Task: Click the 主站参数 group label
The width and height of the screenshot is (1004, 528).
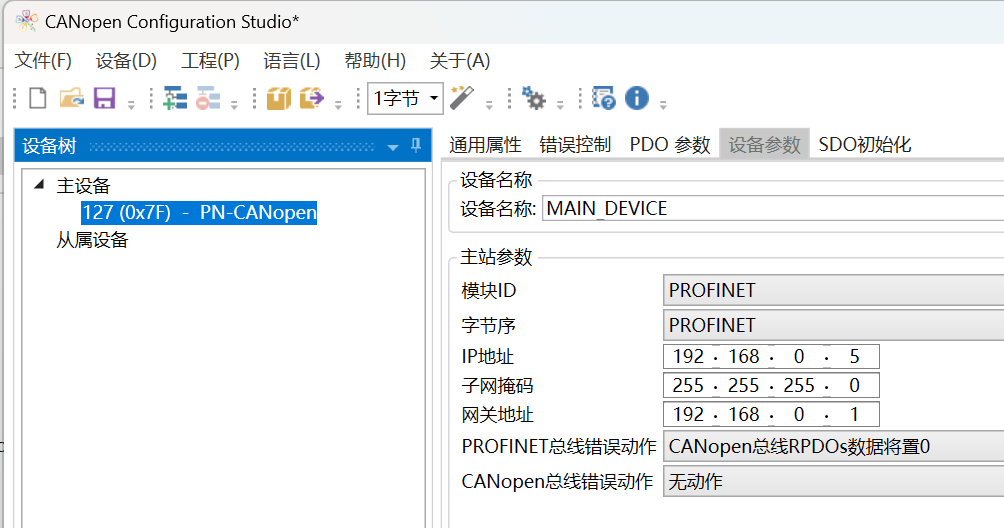Action: 496,257
